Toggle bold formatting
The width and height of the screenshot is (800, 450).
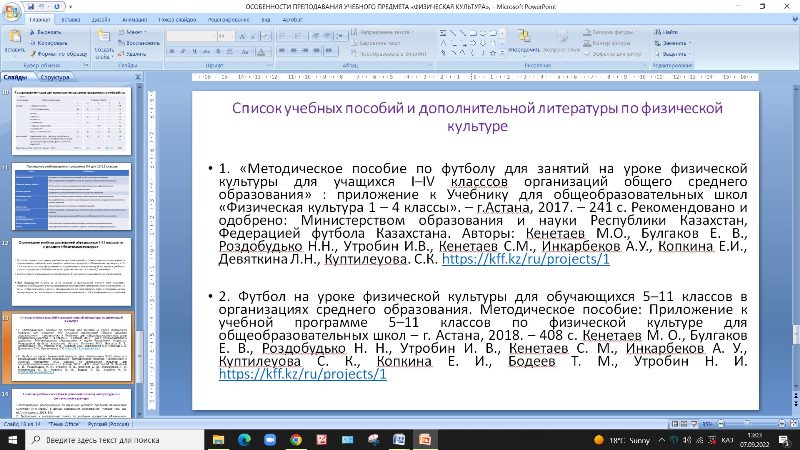[172, 52]
